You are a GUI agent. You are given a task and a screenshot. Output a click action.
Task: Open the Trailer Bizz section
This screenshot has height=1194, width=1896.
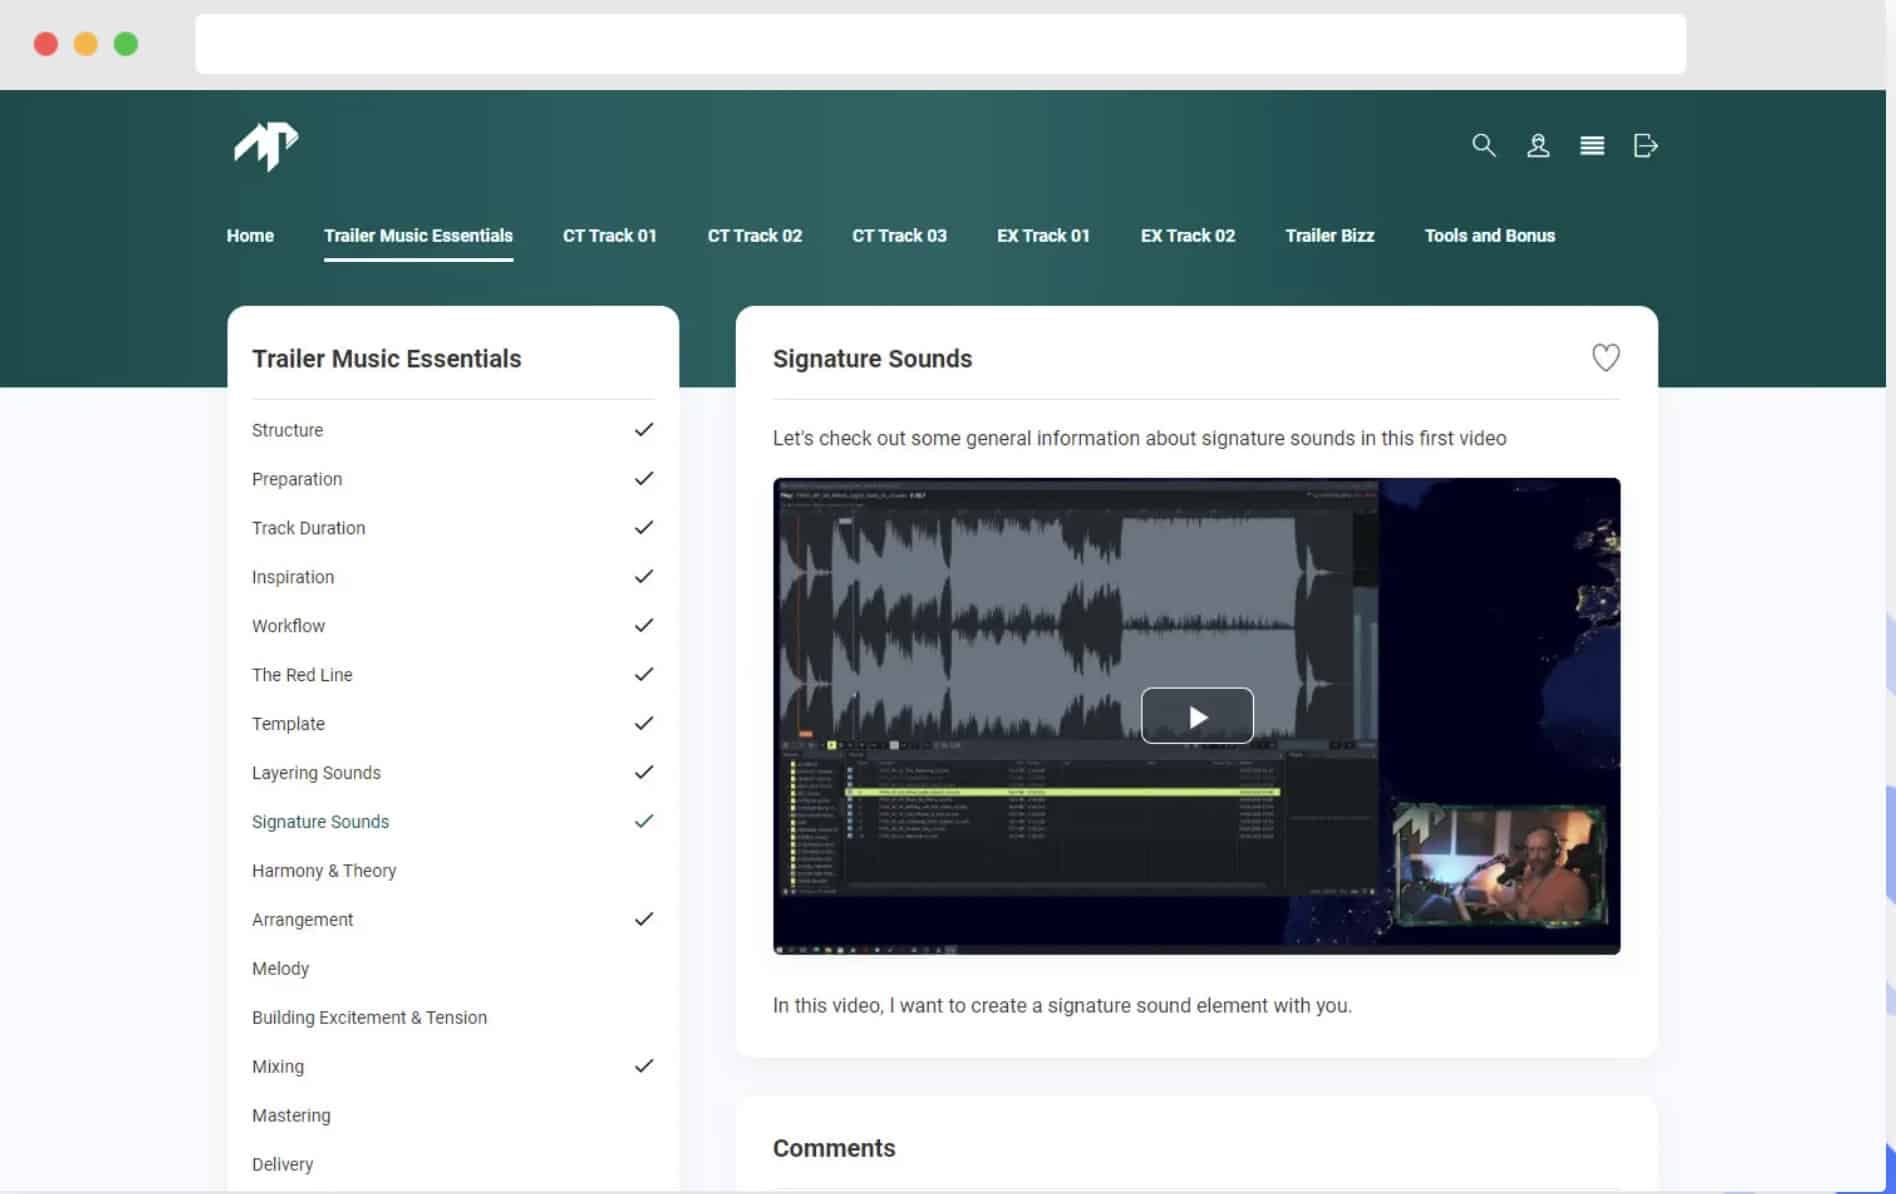pos(1329,236)
